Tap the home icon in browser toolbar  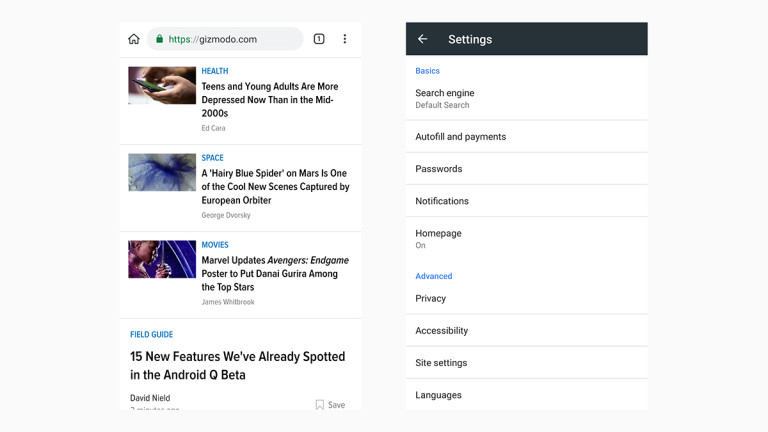coord(134,39)
